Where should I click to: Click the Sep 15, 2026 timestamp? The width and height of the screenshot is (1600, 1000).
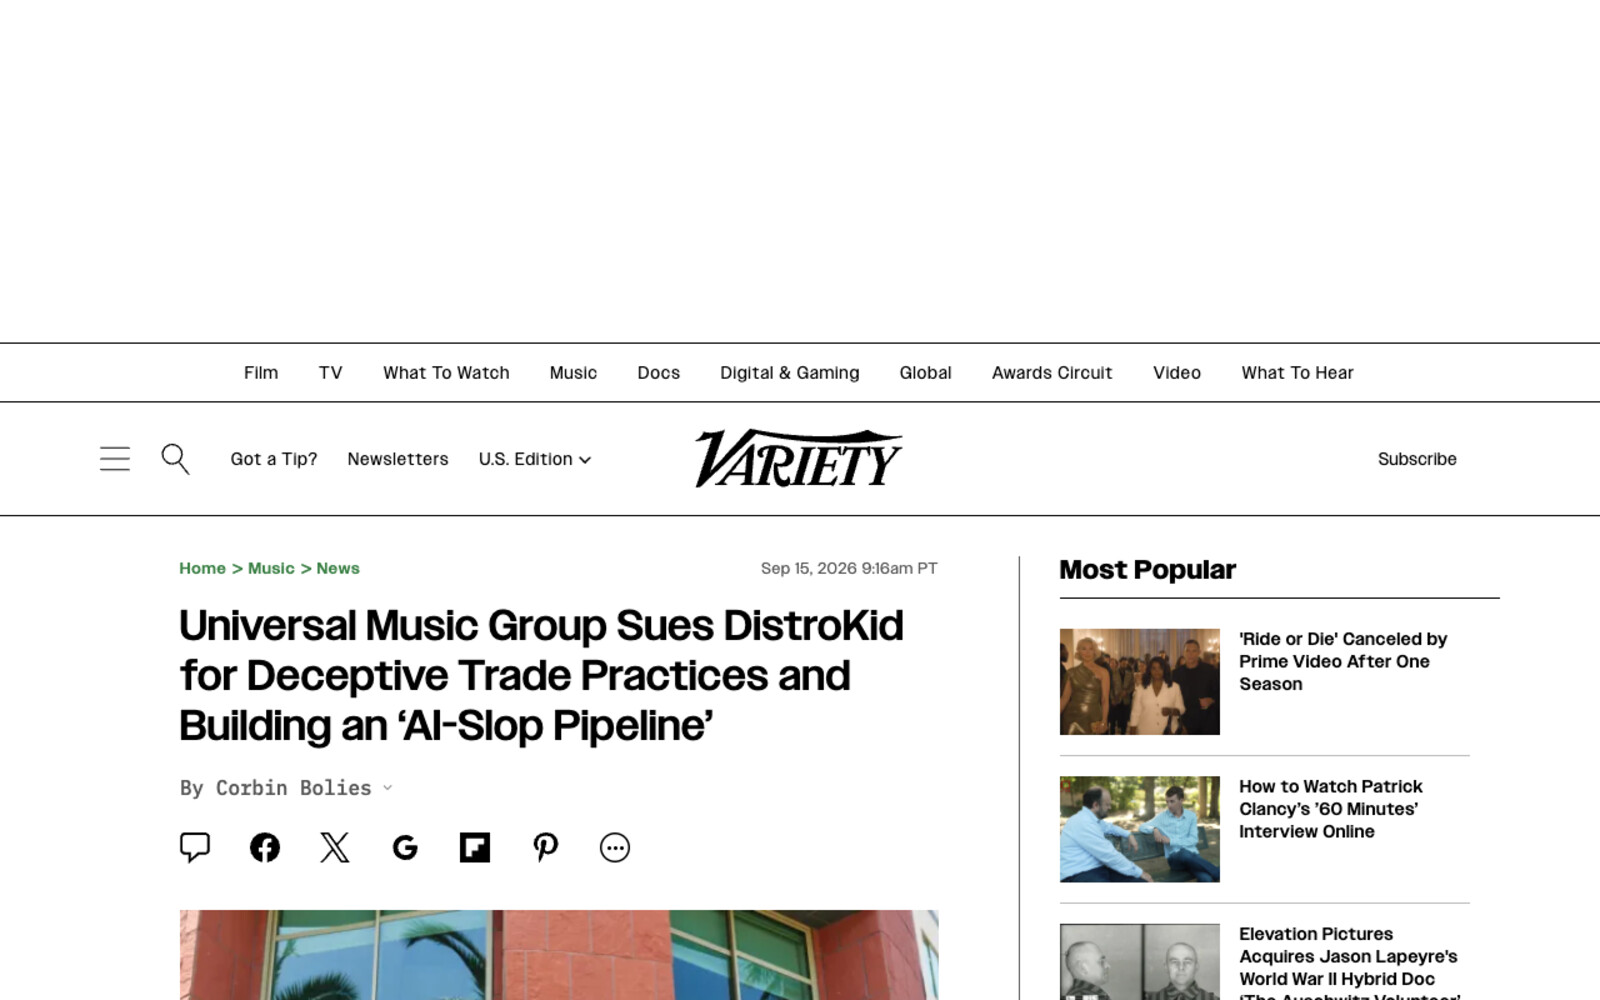coord(849,568)
